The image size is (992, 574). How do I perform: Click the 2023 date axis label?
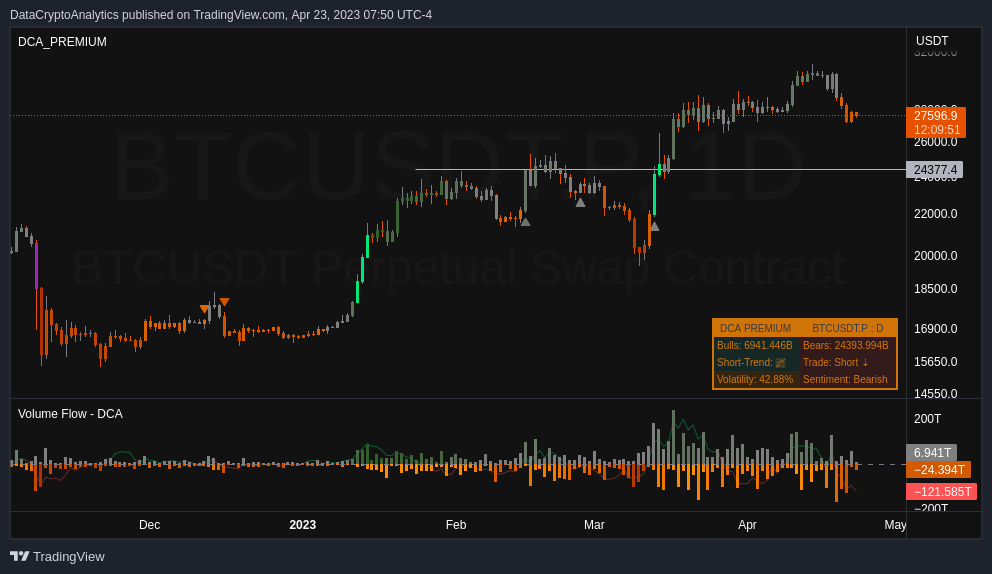pos(302,525)
